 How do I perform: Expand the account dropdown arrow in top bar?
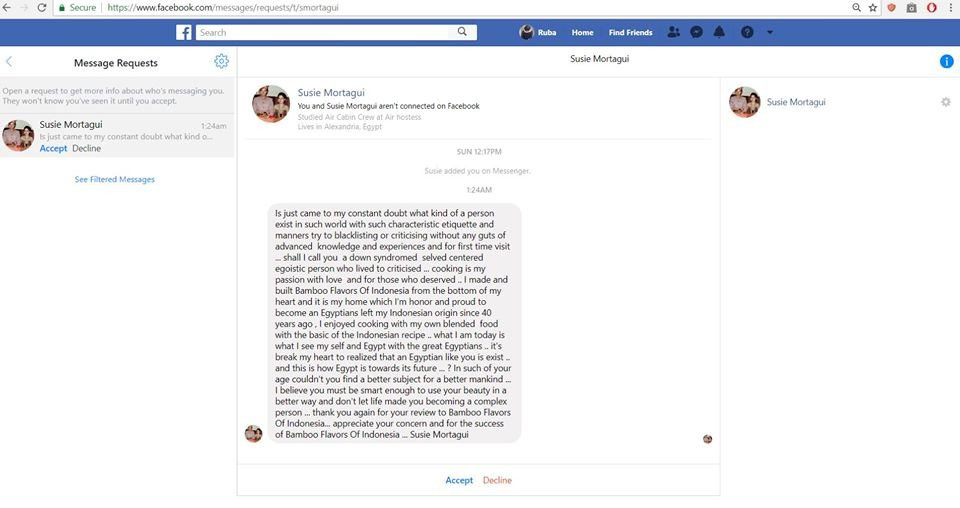770,32
